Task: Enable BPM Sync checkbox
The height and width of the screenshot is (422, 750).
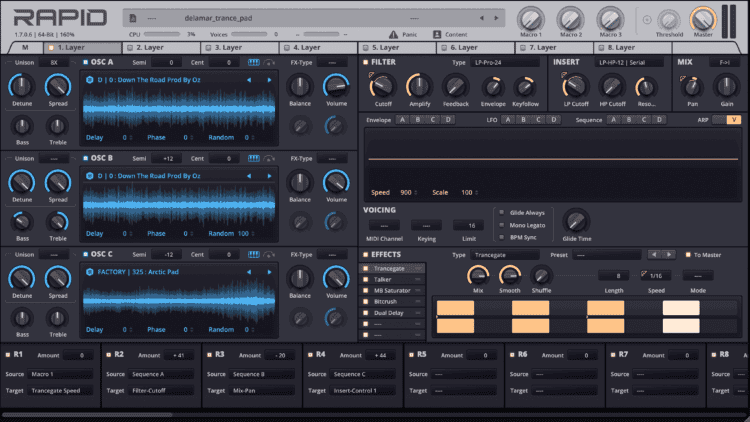Action: click(502, 237)
